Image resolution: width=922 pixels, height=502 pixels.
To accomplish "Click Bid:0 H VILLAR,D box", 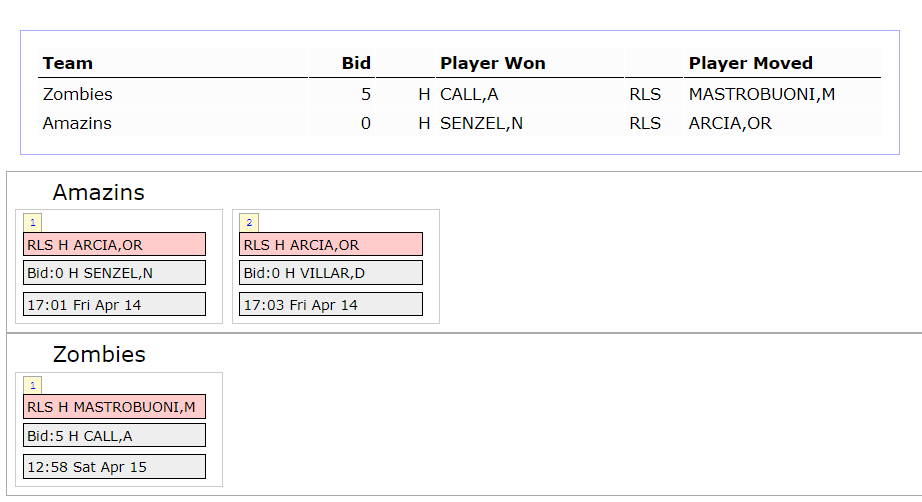I will click(331, 273).
